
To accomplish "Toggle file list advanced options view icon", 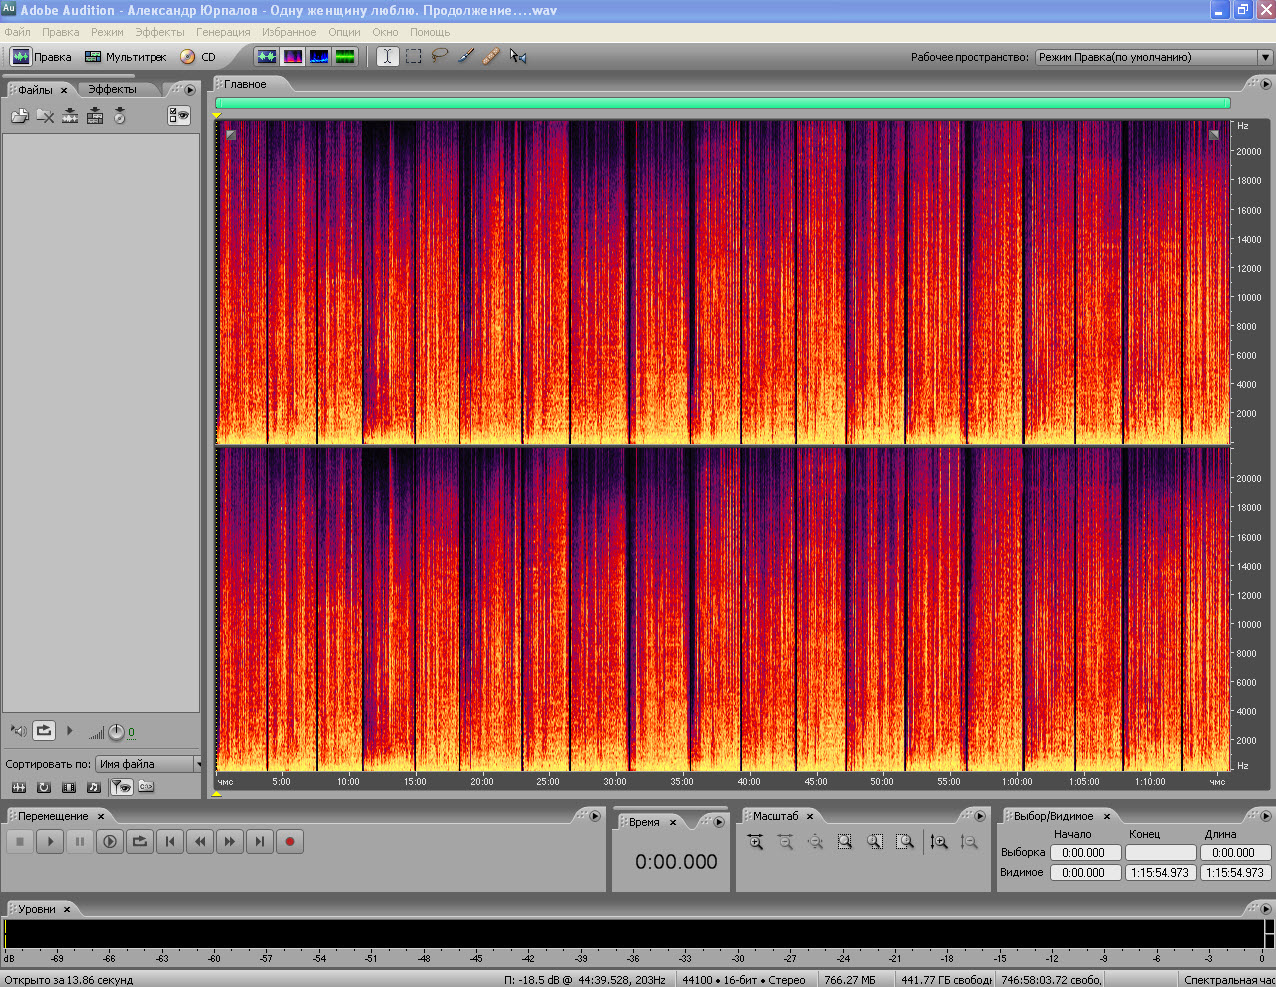I will [x=179, y=116].
